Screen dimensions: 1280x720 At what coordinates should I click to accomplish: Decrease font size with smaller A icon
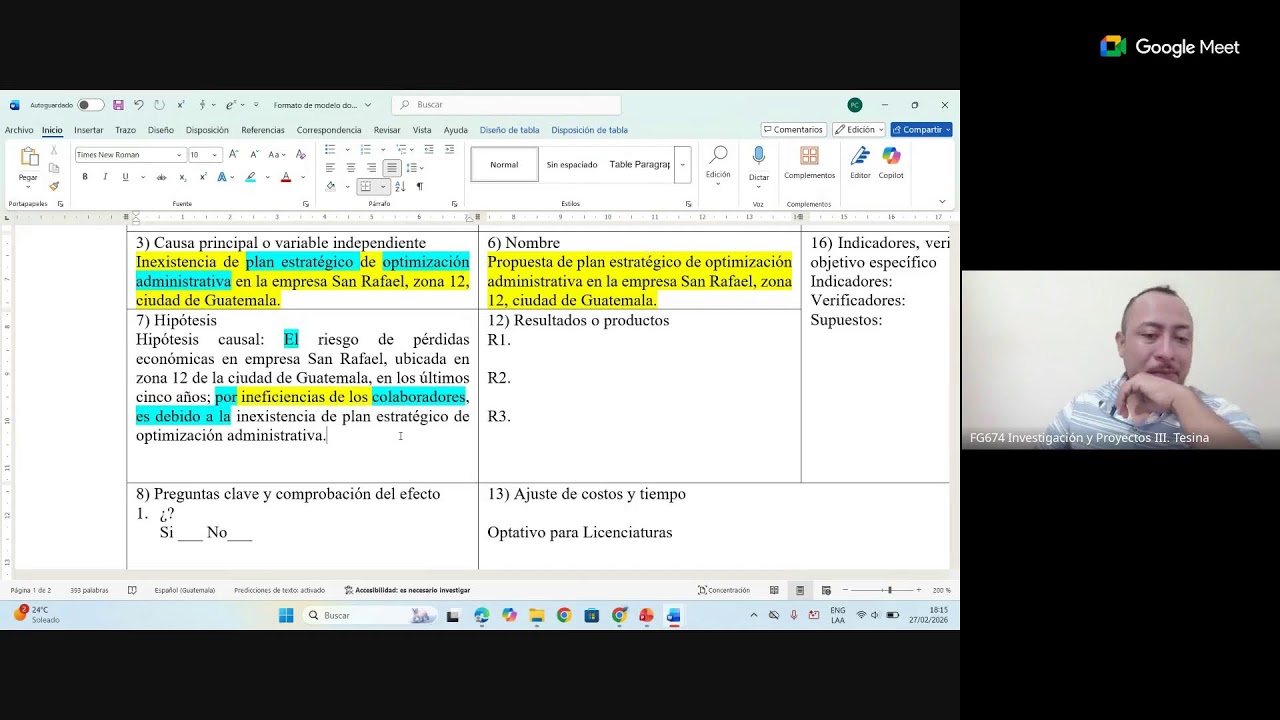[x=254, y=154]
